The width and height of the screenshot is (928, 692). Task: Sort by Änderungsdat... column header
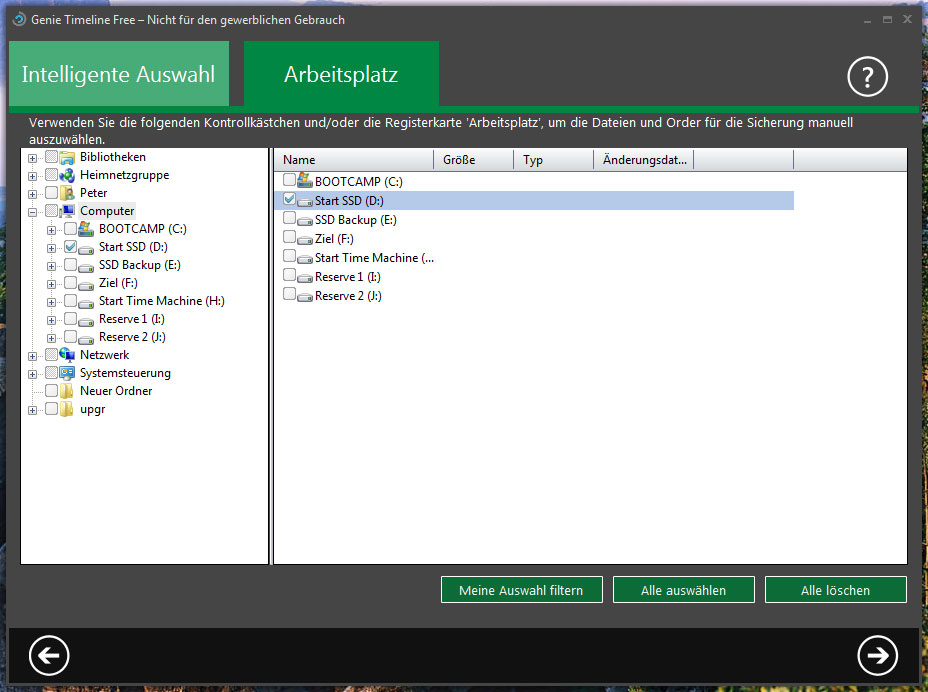pos(644,160)
